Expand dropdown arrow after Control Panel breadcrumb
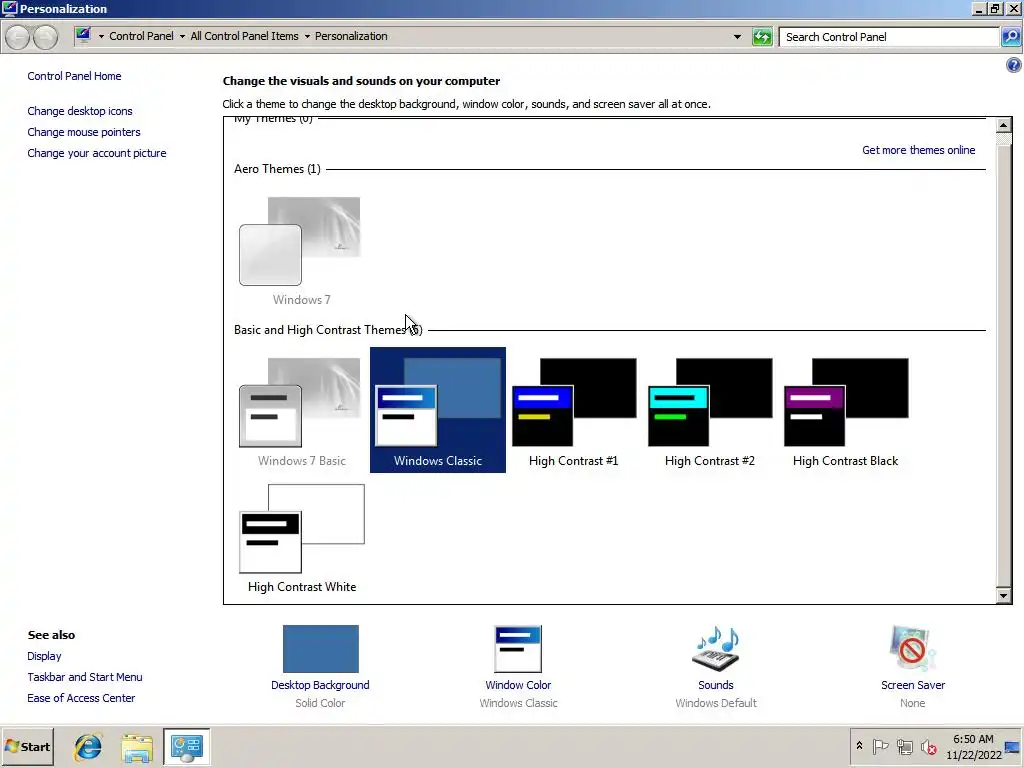 182,37
